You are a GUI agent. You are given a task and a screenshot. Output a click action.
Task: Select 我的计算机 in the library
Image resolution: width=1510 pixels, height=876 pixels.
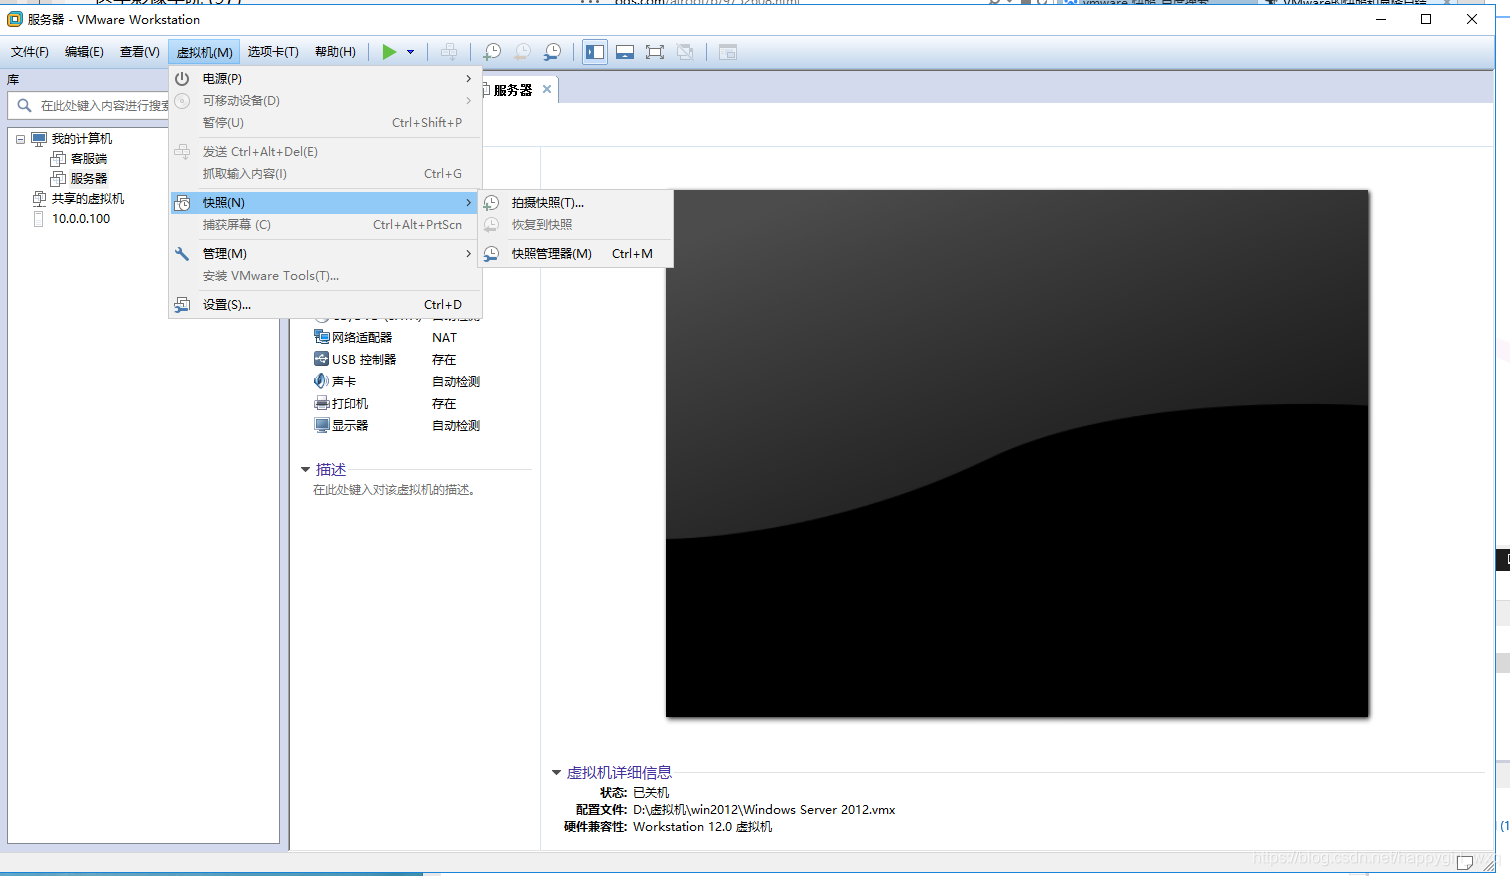(x=81, y=139)
